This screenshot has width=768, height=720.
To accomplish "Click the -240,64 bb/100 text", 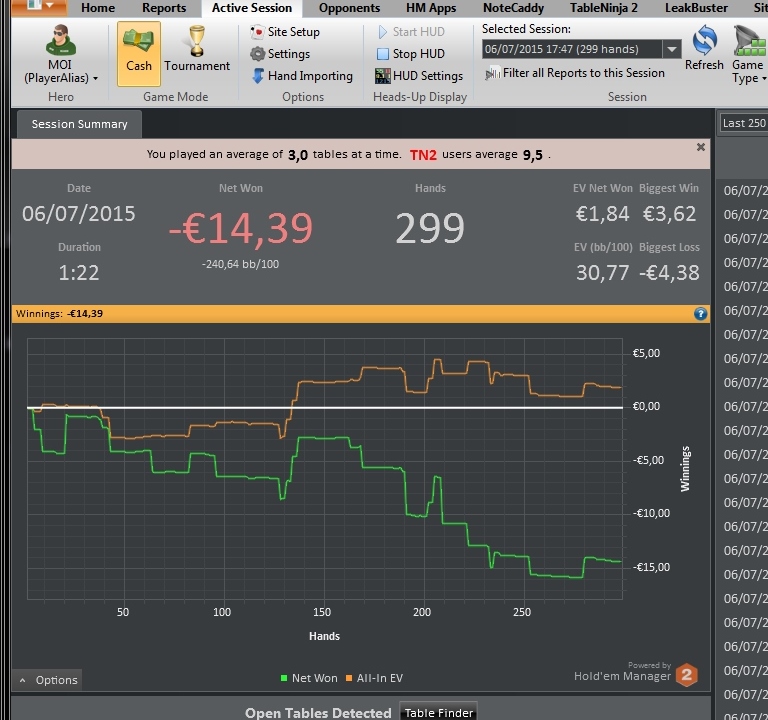I will [x=240, y=264].
